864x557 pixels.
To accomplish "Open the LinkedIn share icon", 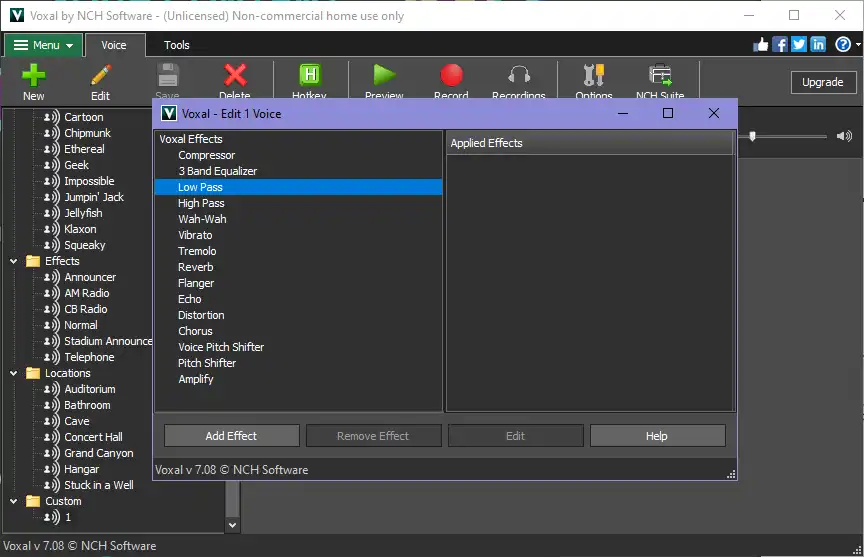I will pos(818,45).
